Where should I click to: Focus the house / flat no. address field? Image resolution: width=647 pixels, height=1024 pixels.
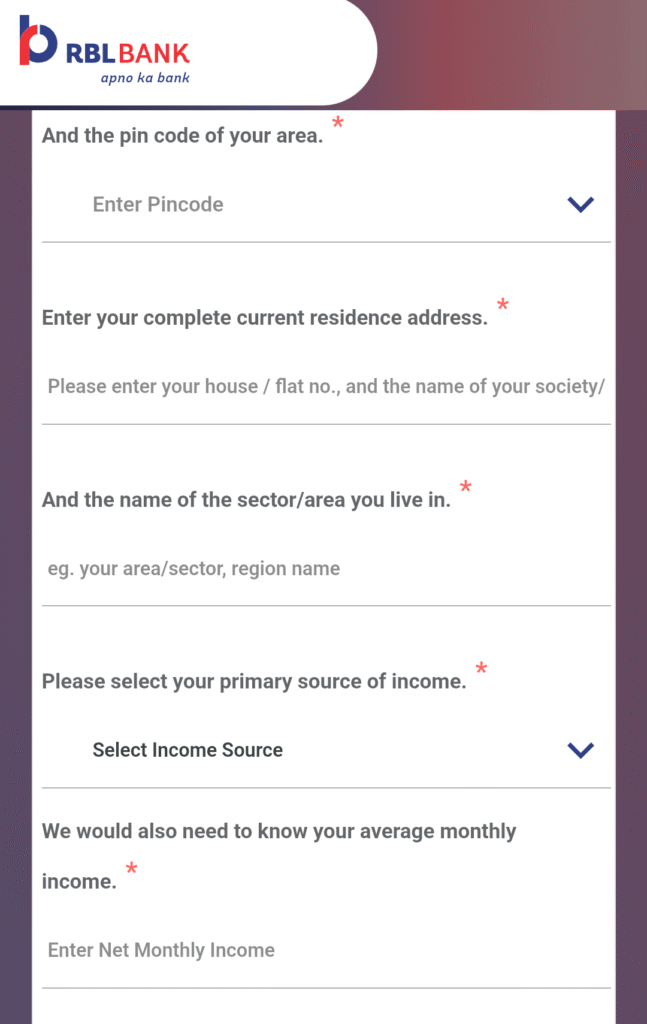(x=326, y=387)
